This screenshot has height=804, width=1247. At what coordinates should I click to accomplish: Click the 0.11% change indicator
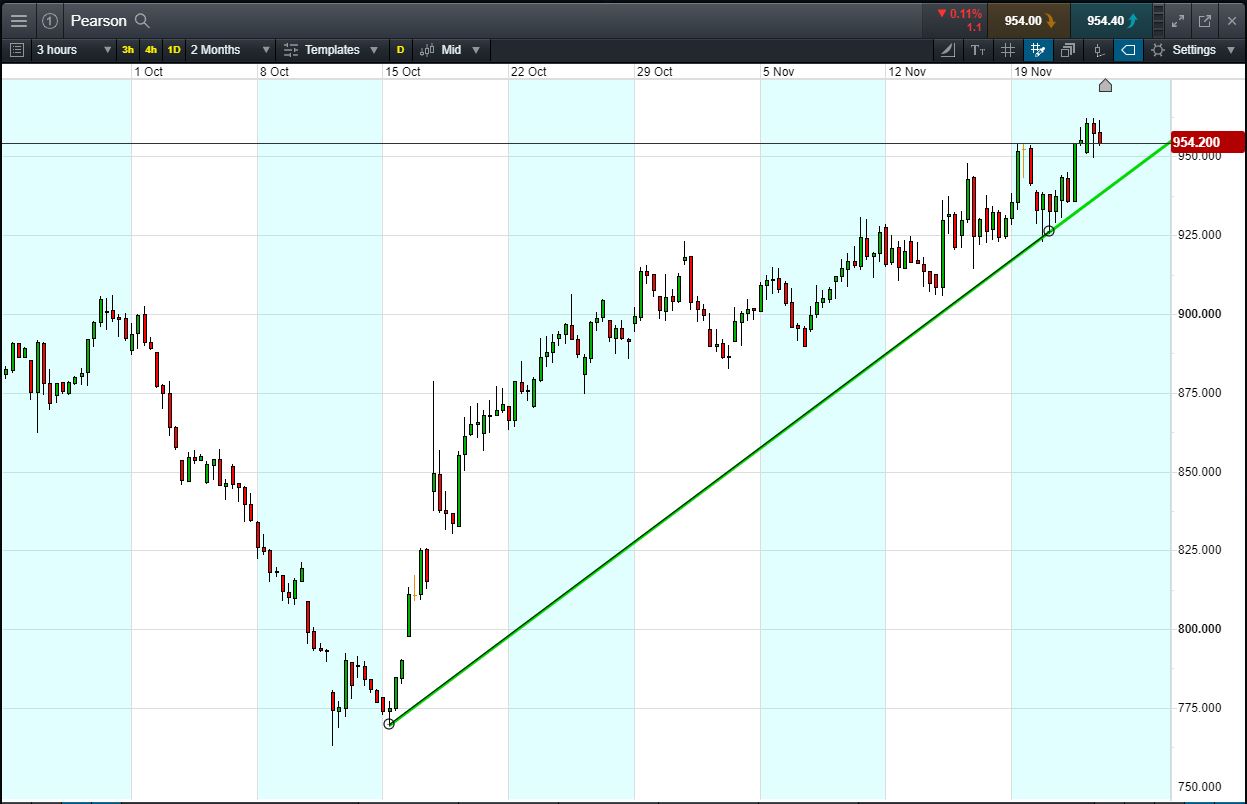tap(959, 14)
